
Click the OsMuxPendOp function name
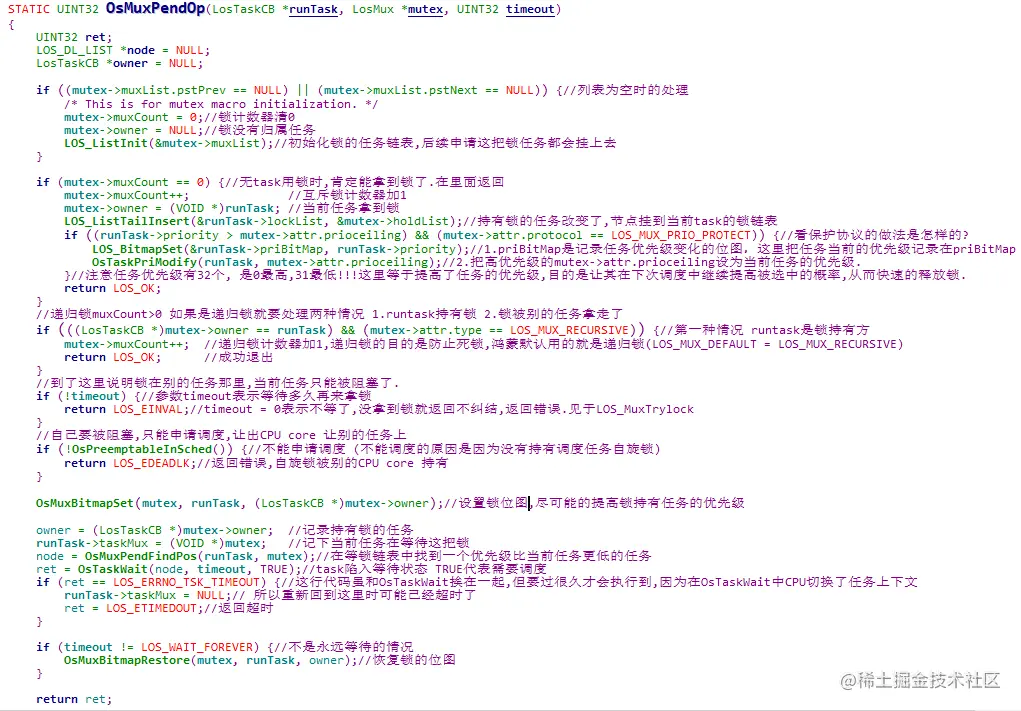(155, 8)
